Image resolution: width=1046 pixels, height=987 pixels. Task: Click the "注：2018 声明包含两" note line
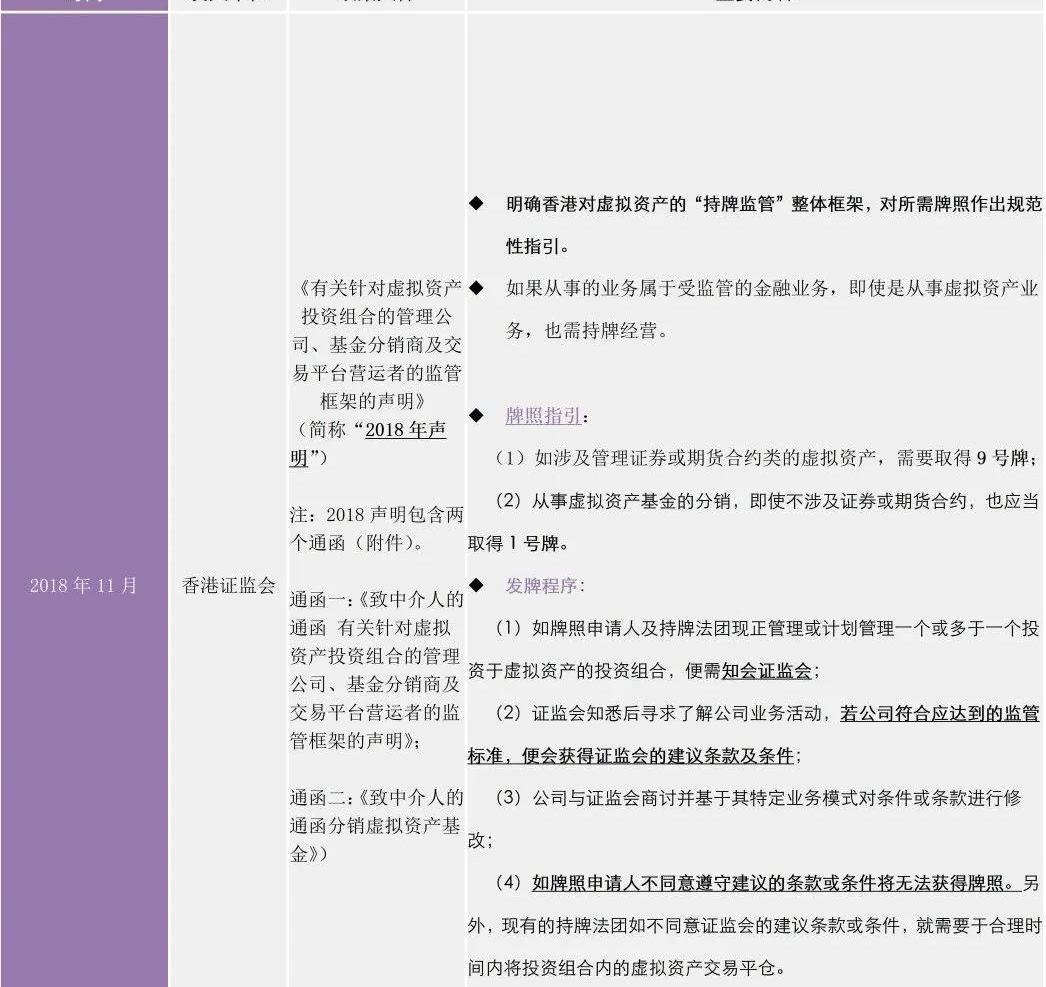tap(376, 516)
